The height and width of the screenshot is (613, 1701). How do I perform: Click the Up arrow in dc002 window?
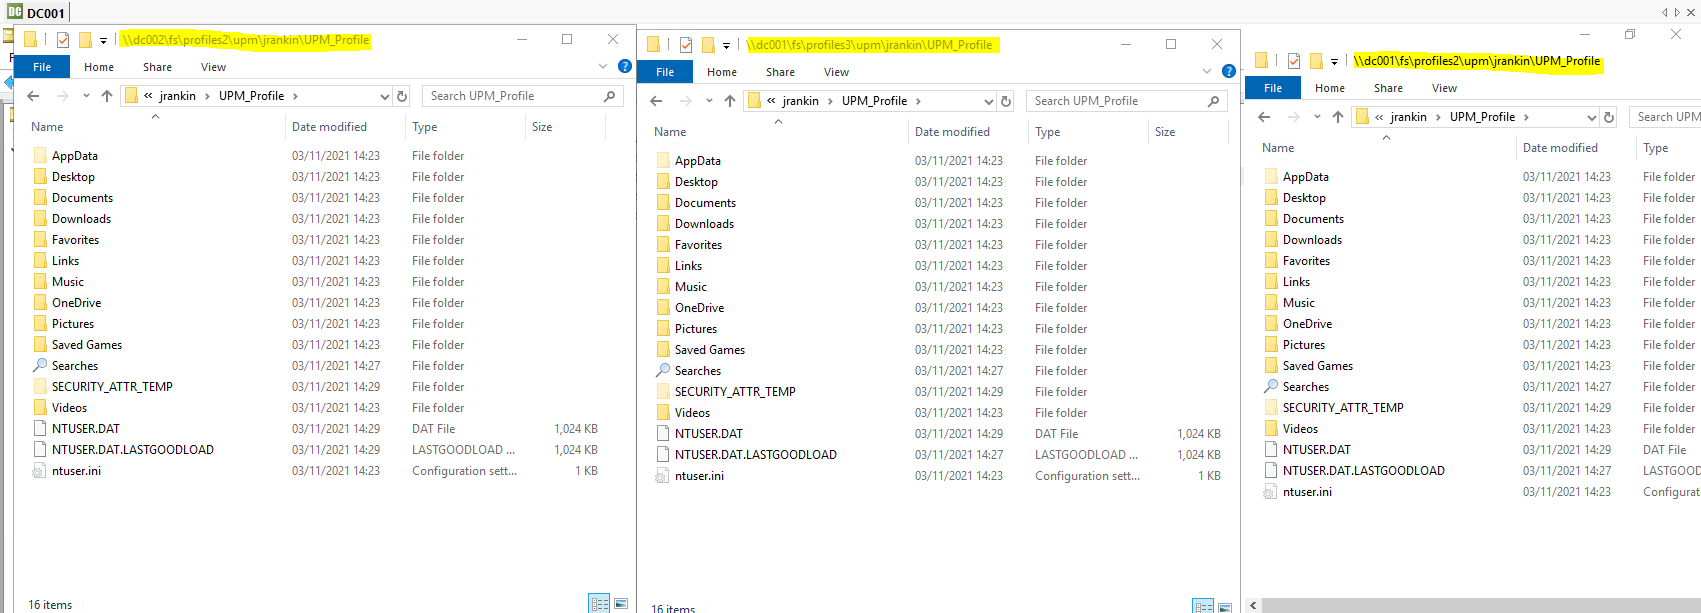[x=107, y=96]
